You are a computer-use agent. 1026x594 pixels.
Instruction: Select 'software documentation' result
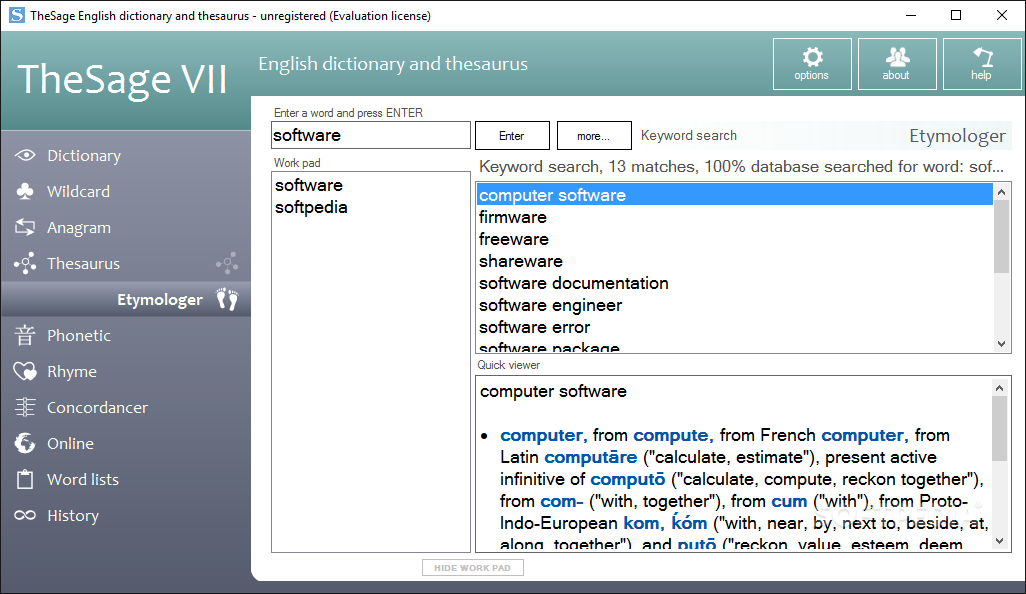coord(574,283)
